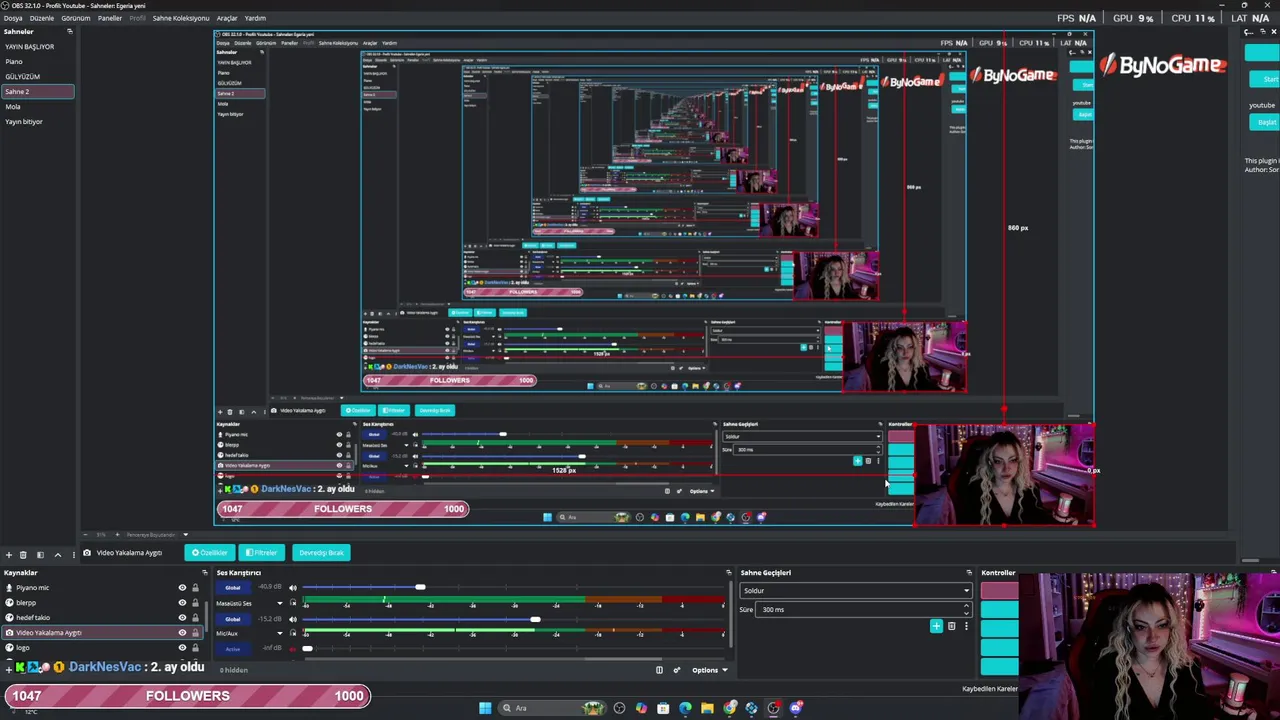Add a new scene with plus icon
The height and width of the screenshot is (720, 1280).
pos(9,554)
